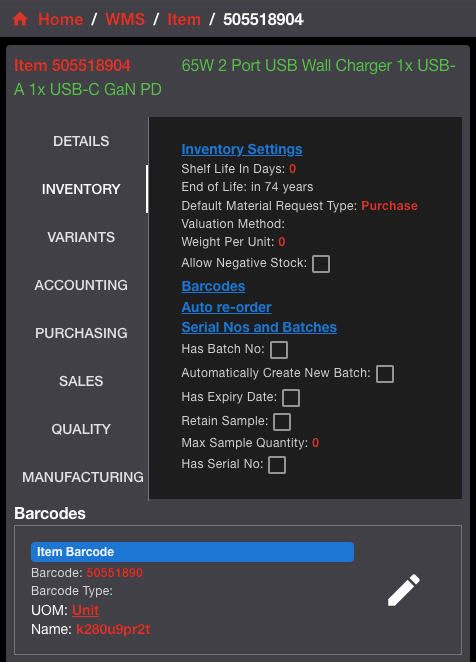Edit the item barcode with pencil icon
The width and height of the screenshot is (476, 662).
click(404, 590)
